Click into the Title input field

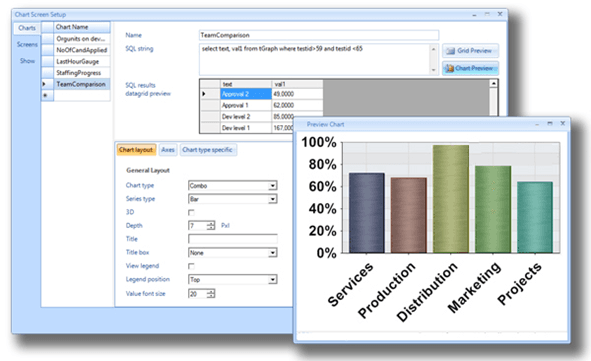(x=233, y=239)
